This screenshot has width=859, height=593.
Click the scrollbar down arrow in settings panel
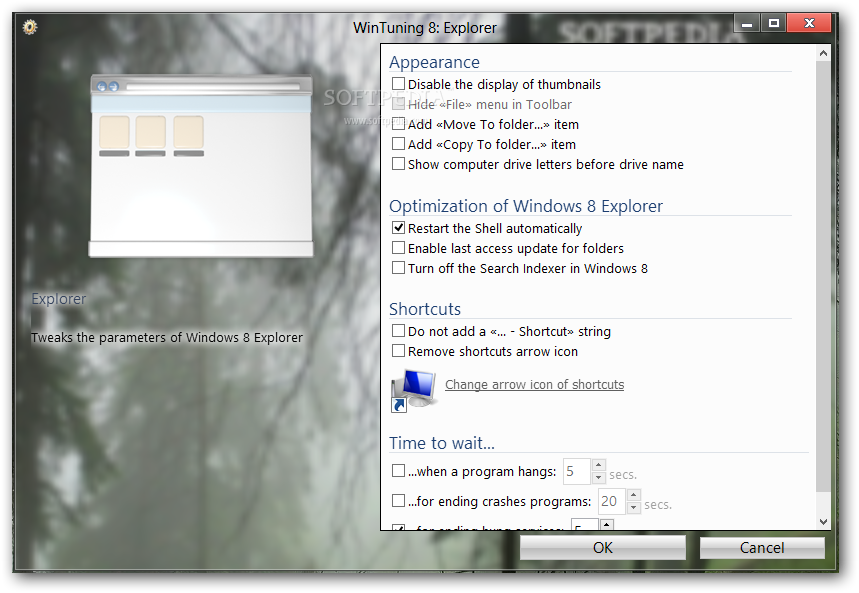click(x=823, y=522)
